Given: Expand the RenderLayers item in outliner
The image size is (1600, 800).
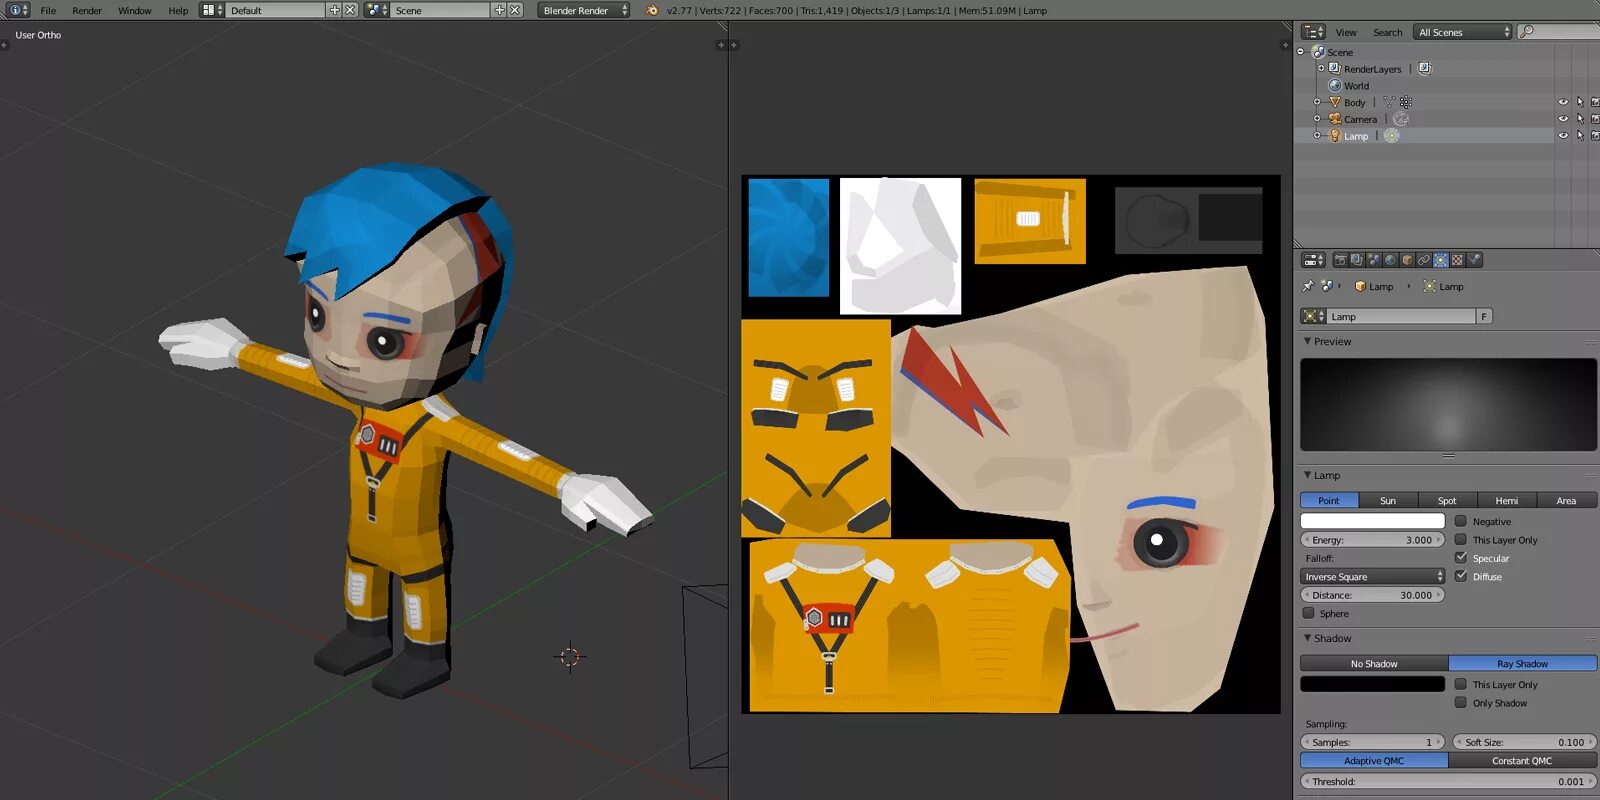Looking at the screenshot, I should [x=1321, y=69].
